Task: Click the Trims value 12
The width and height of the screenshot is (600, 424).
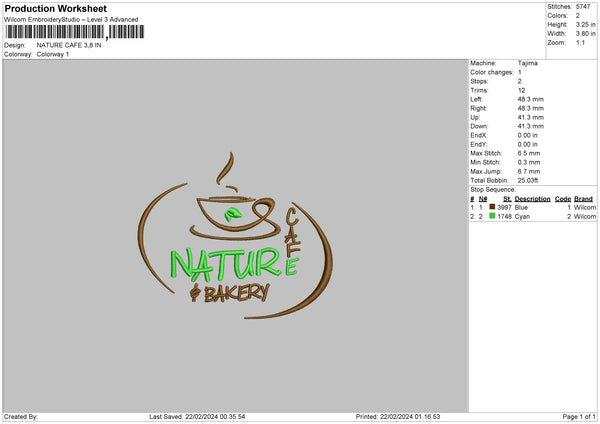Action: 521,90
